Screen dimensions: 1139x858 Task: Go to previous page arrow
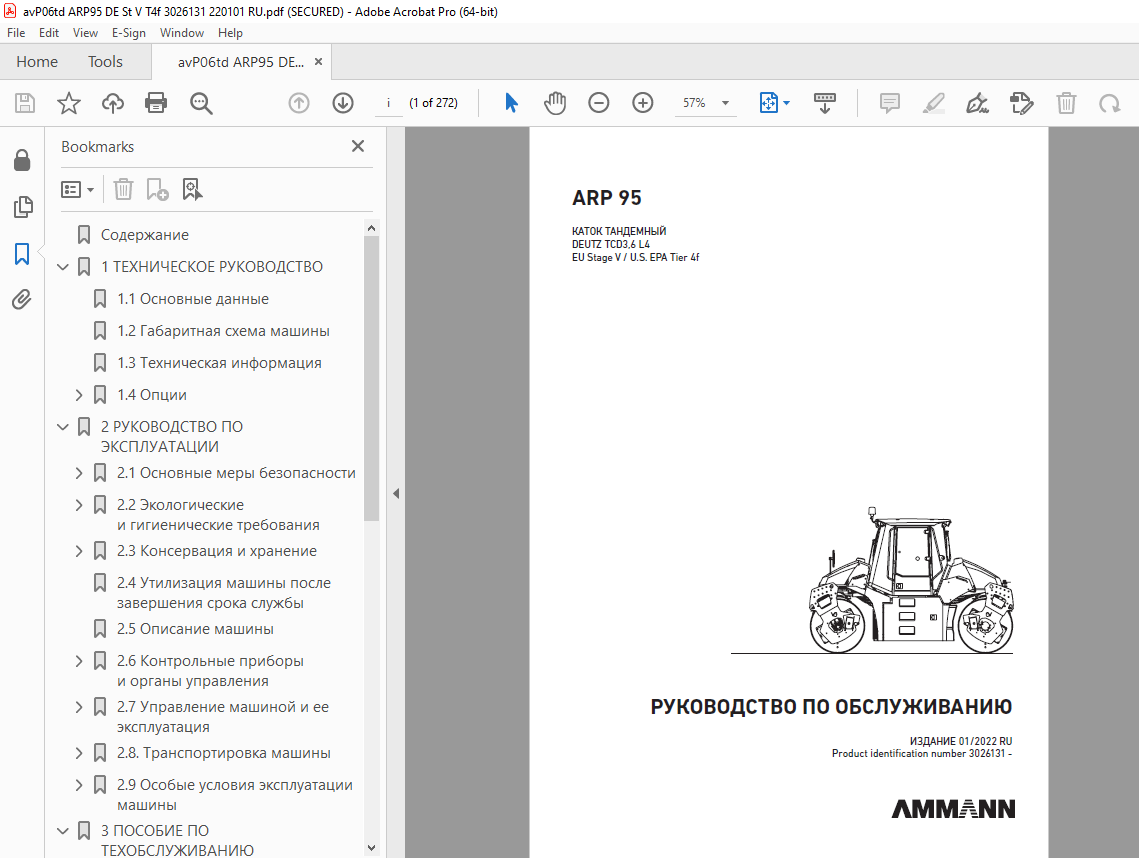[x=299, y=103]
